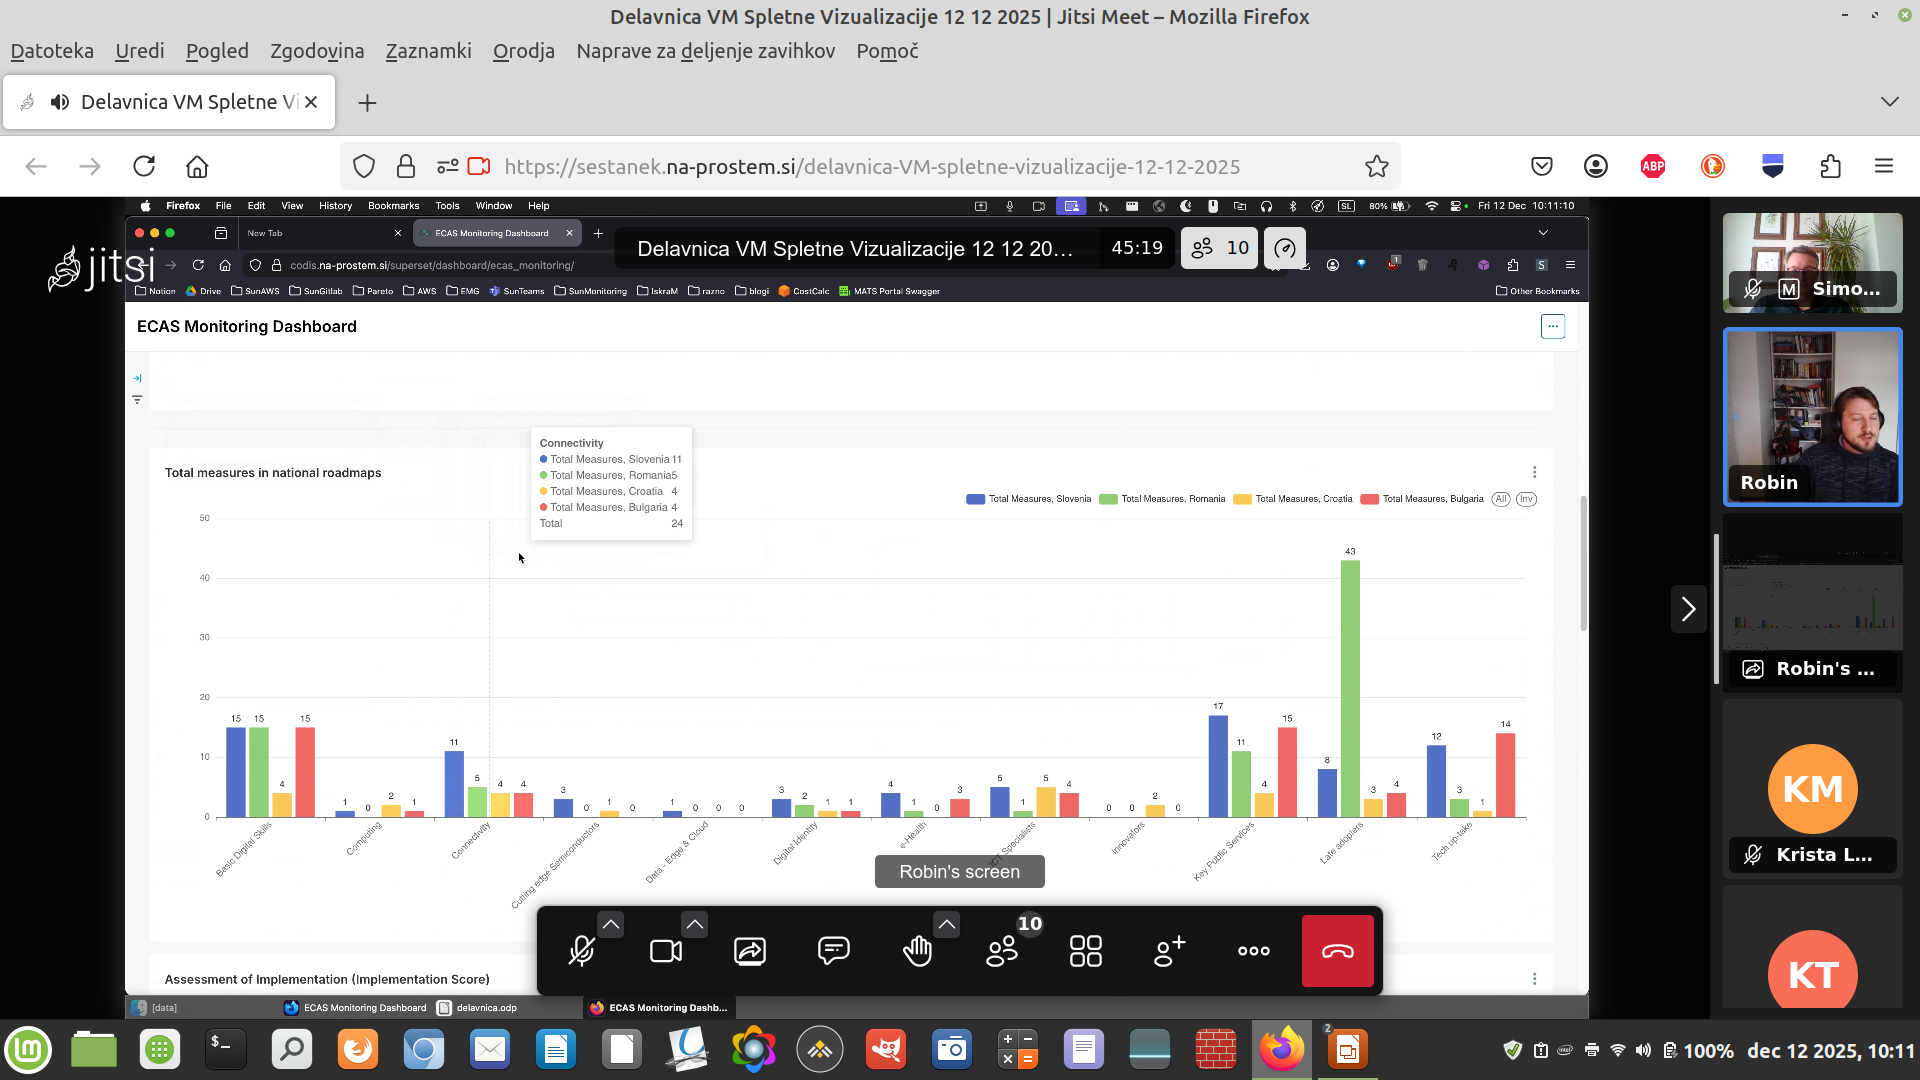1920x1080 pixels.
Task: Open more actions menu in toolbar
Action: tap(1254, 951)
